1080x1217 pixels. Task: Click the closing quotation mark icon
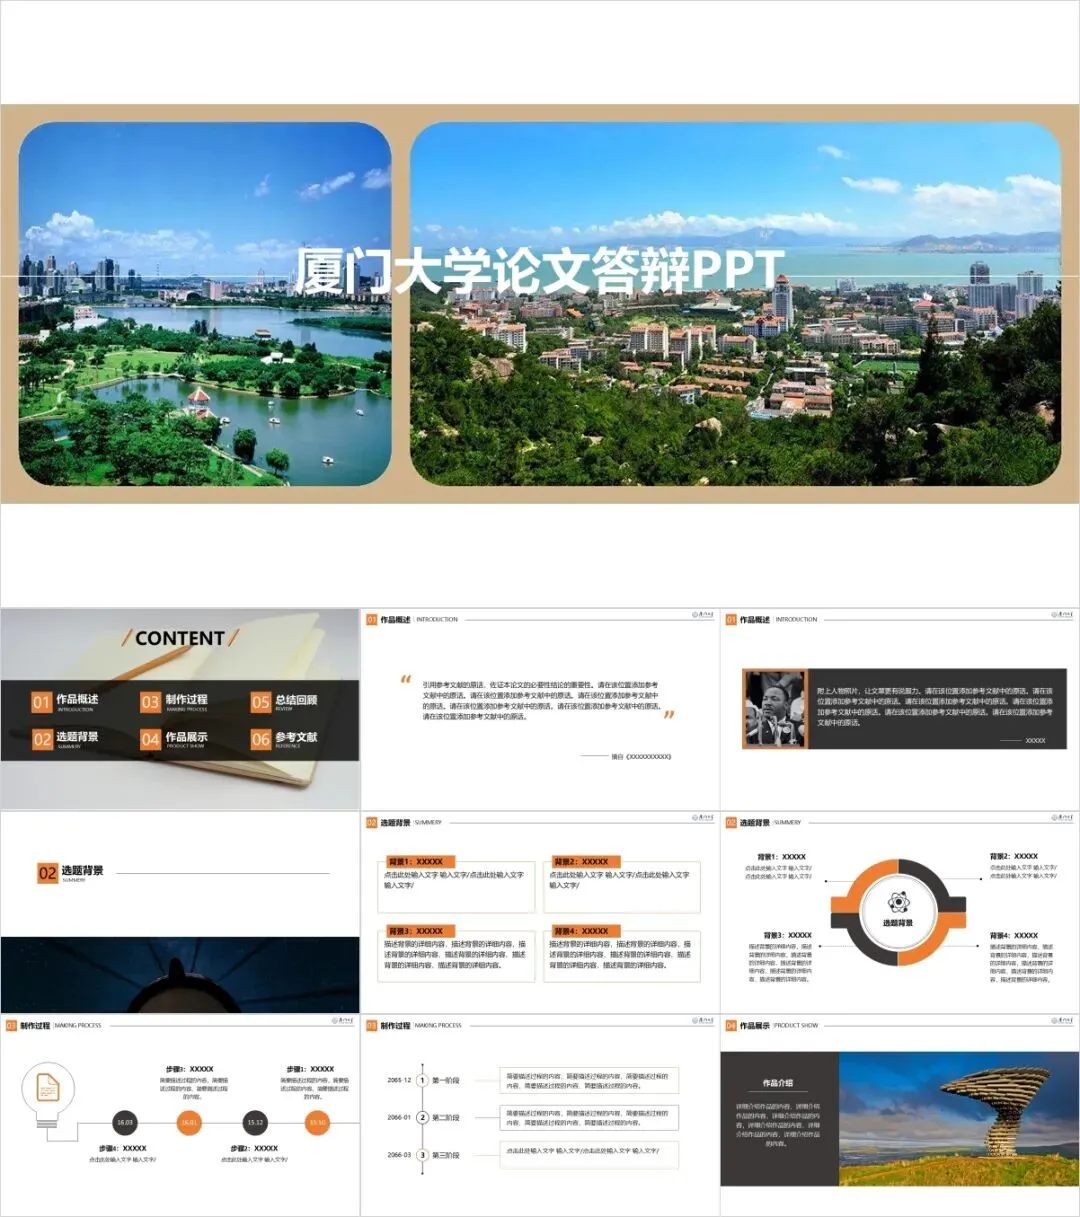(669, 714)
